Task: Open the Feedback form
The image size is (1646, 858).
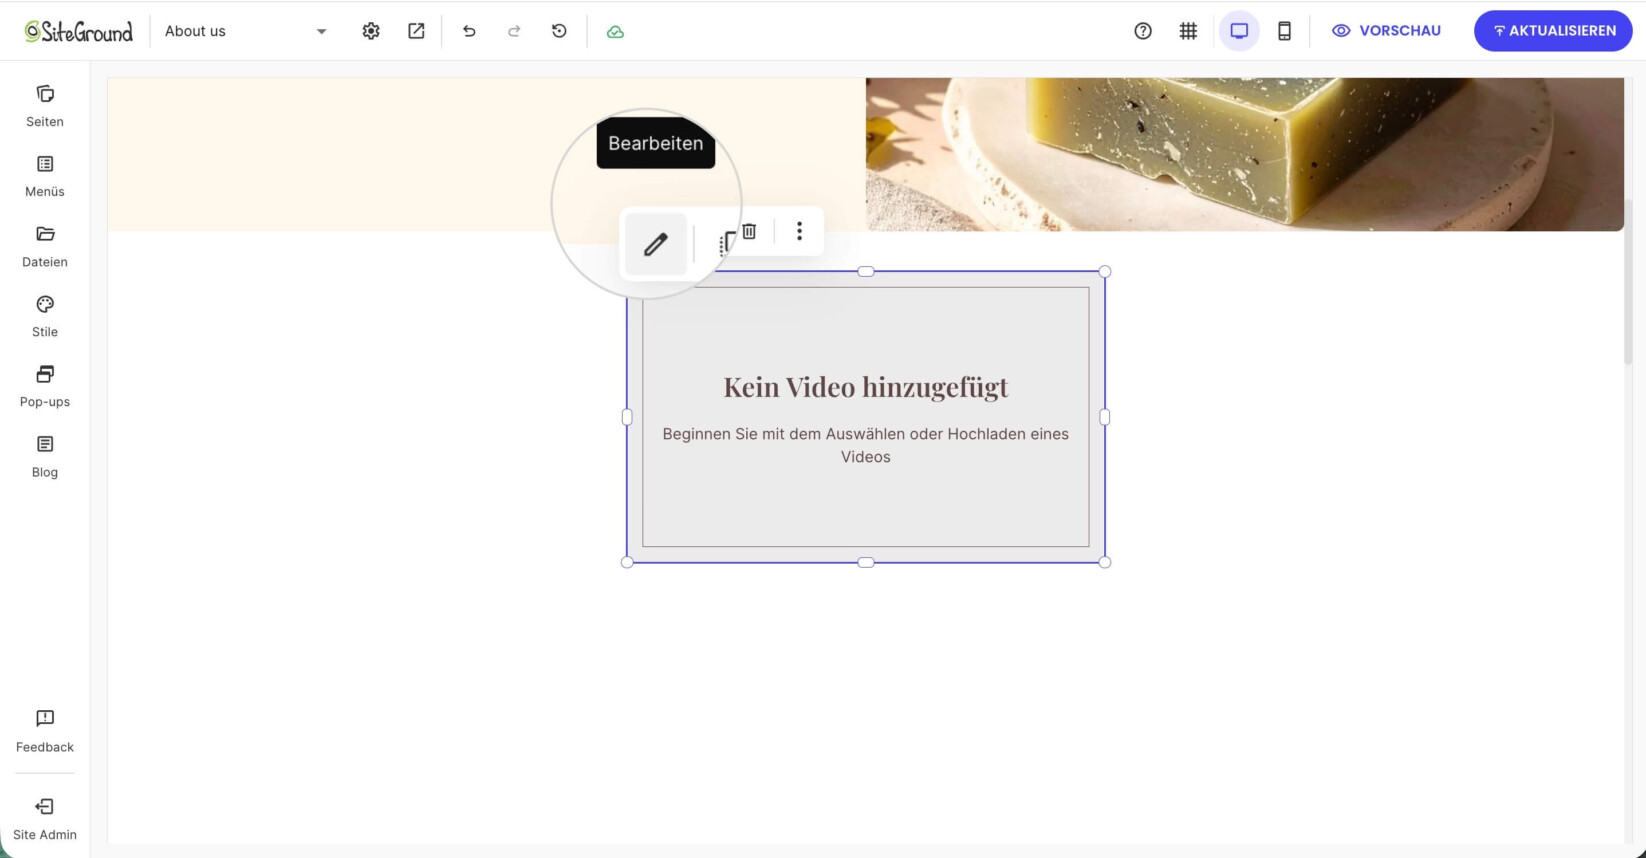Action: (45, 731)
